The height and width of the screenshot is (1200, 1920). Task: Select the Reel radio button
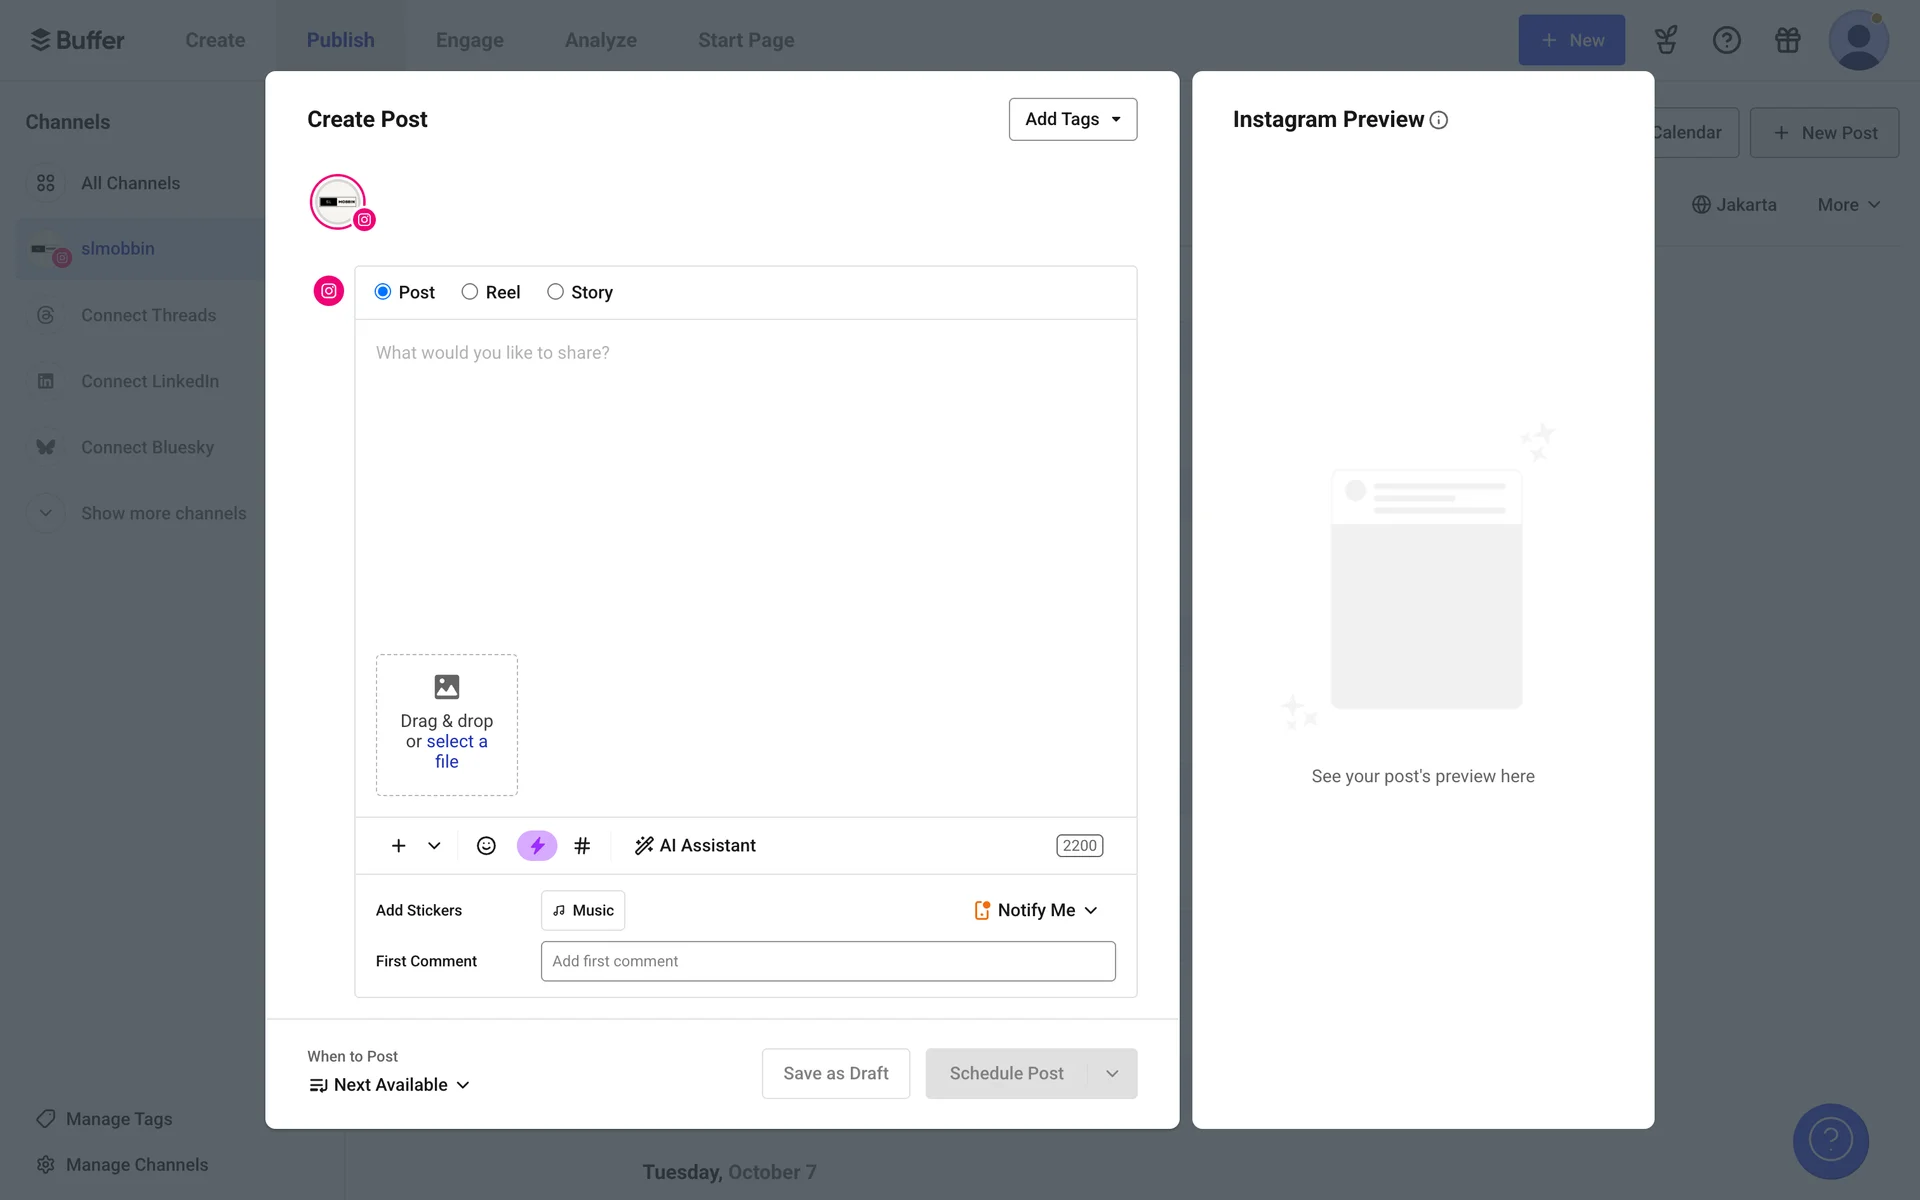click(x=470, y=292)
